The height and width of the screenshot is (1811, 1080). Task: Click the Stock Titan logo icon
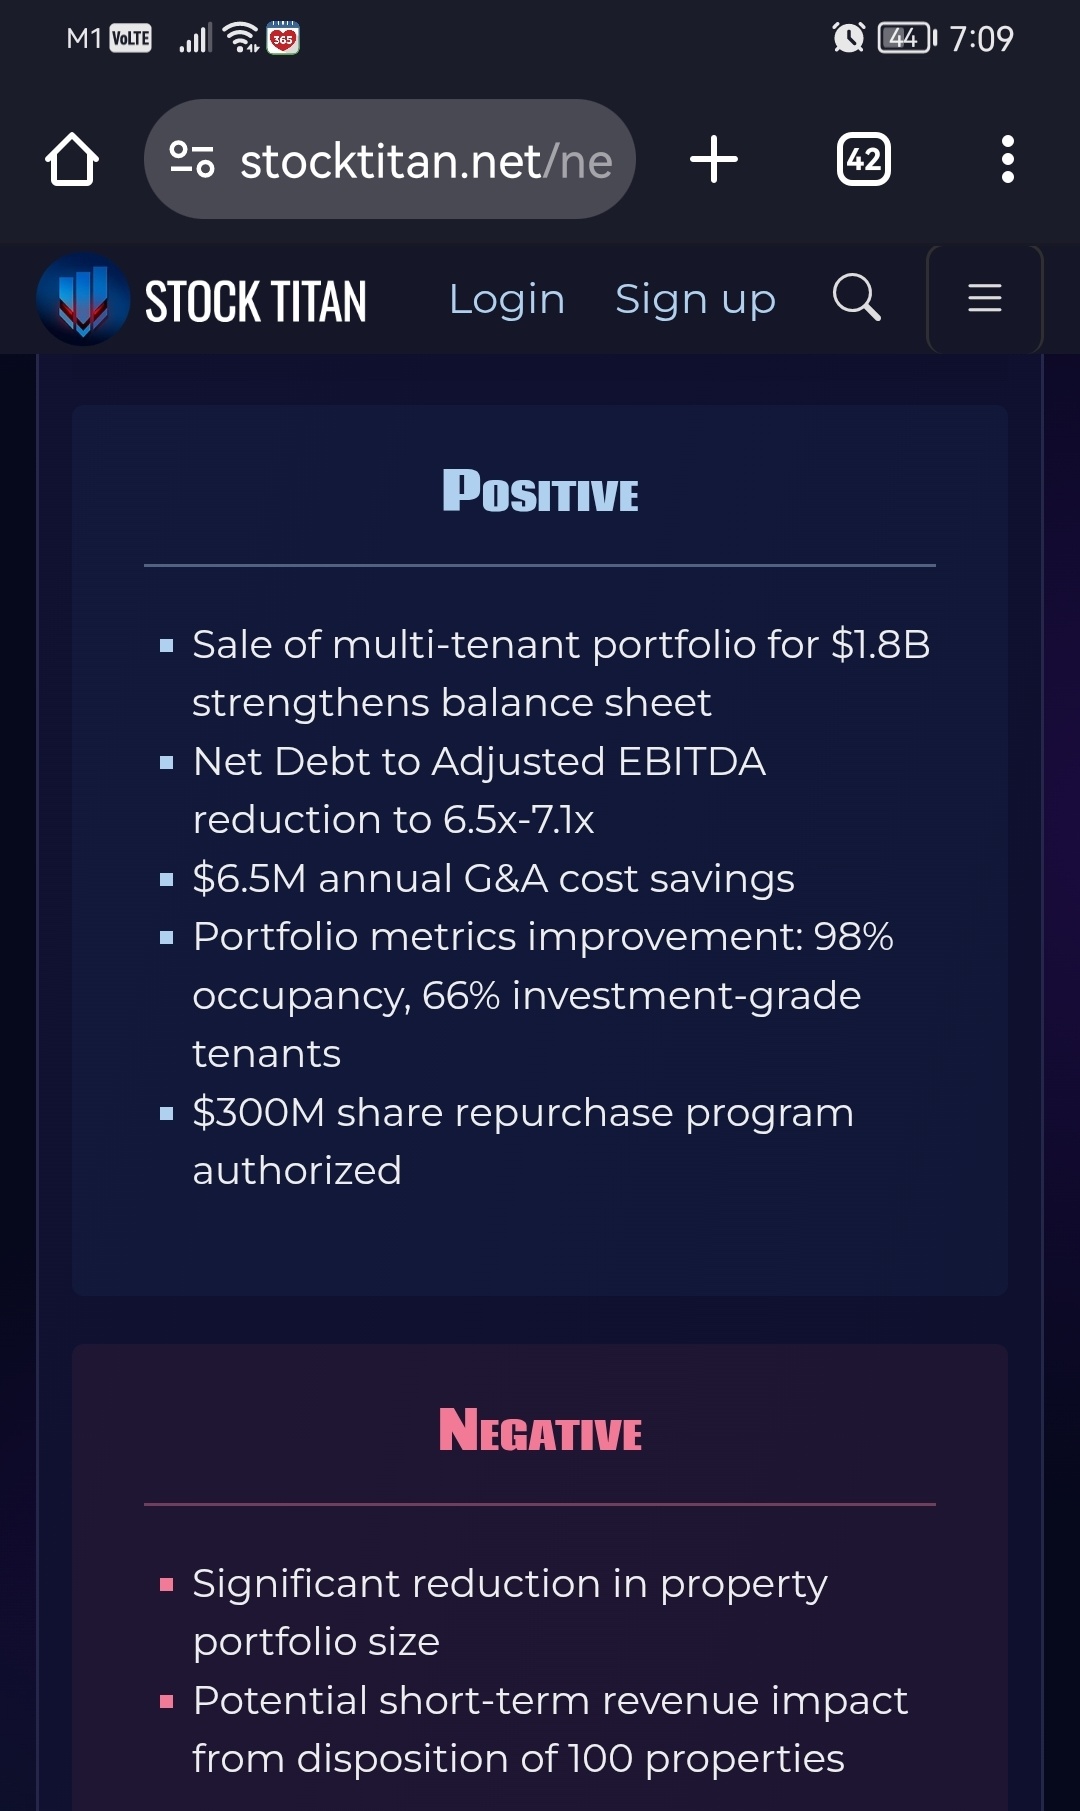click(83, 299)
